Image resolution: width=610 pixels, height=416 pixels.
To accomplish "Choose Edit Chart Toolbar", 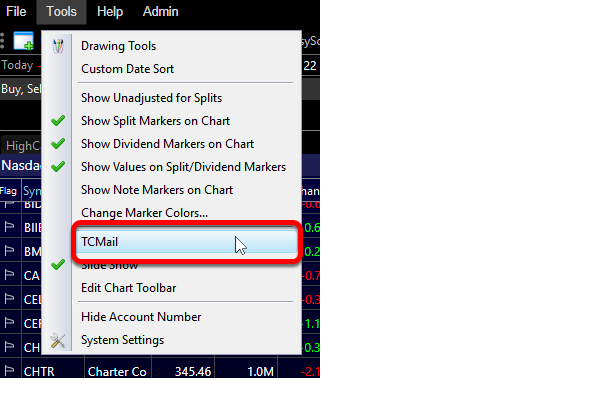I will tap(128, 288).
